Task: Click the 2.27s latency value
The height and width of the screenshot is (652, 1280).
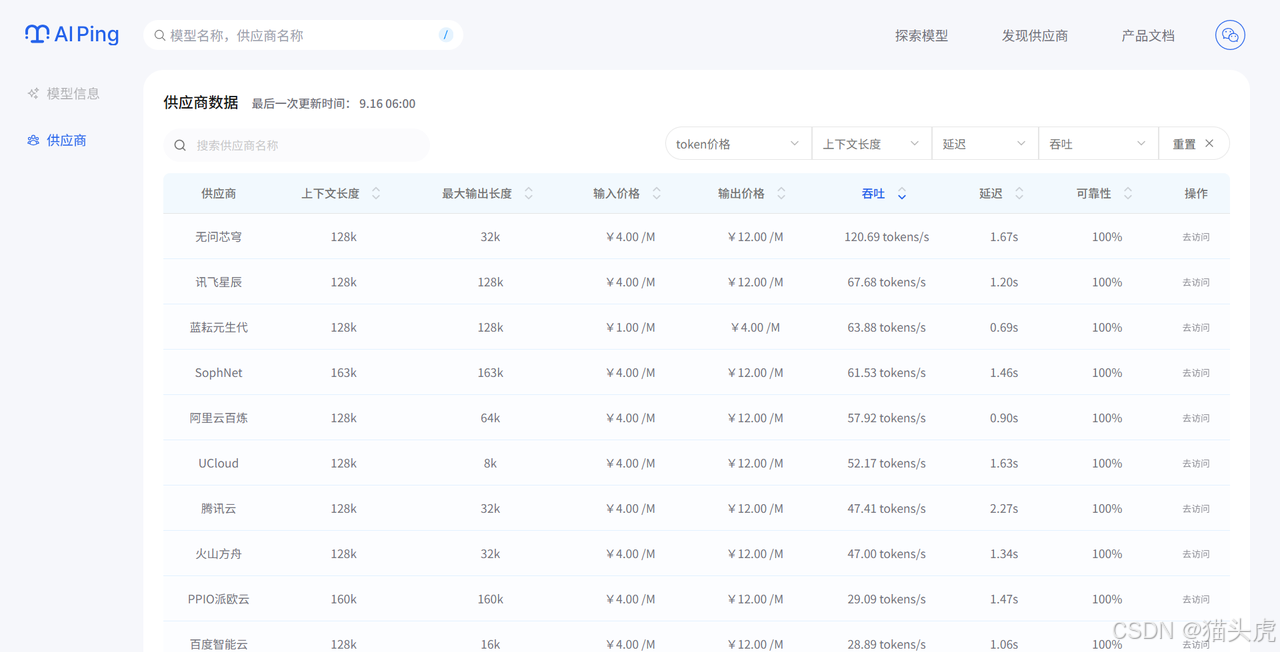Action: coord(1003,508)
